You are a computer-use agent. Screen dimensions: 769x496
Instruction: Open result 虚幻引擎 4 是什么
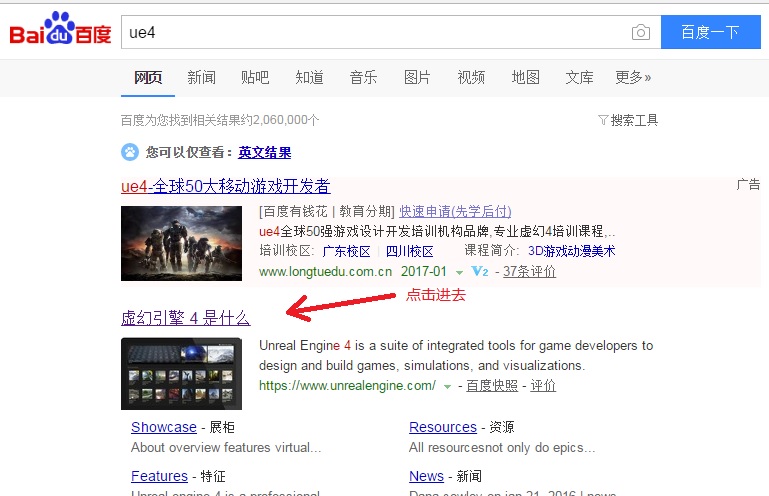tap(186, 318)
